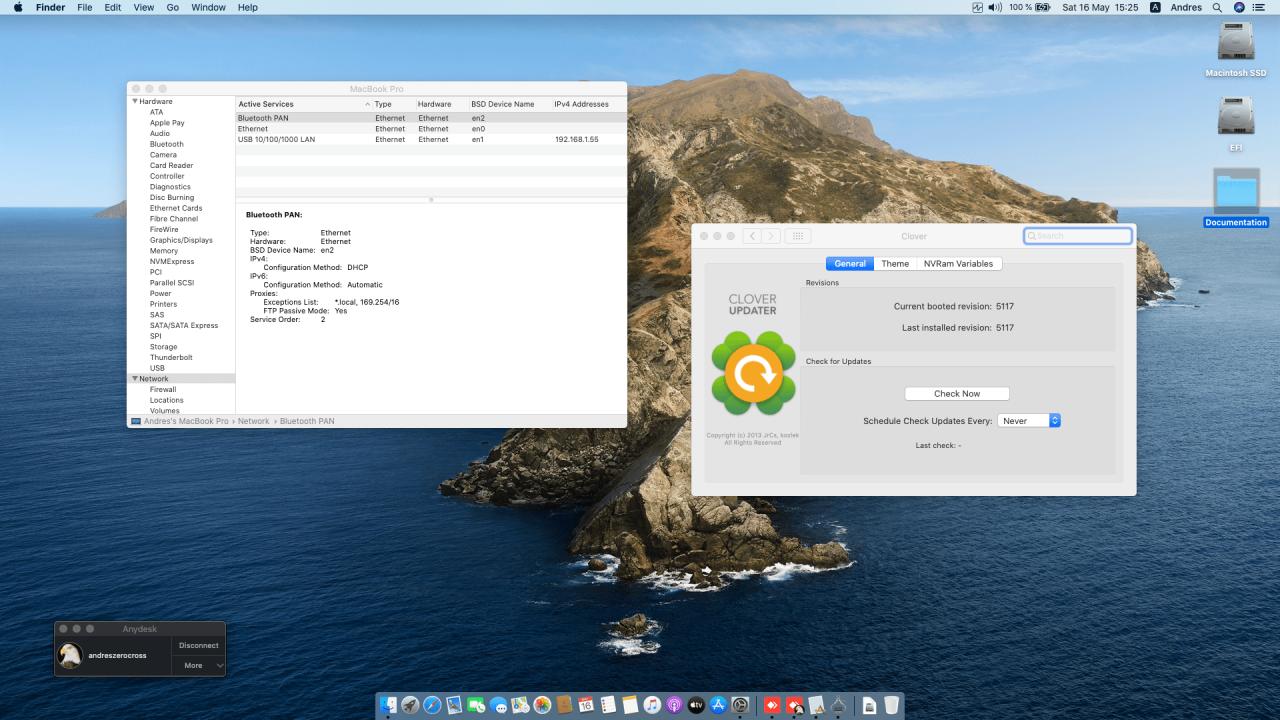
Task: Open Podcasts from the Dock
Action: click(674, 705)
